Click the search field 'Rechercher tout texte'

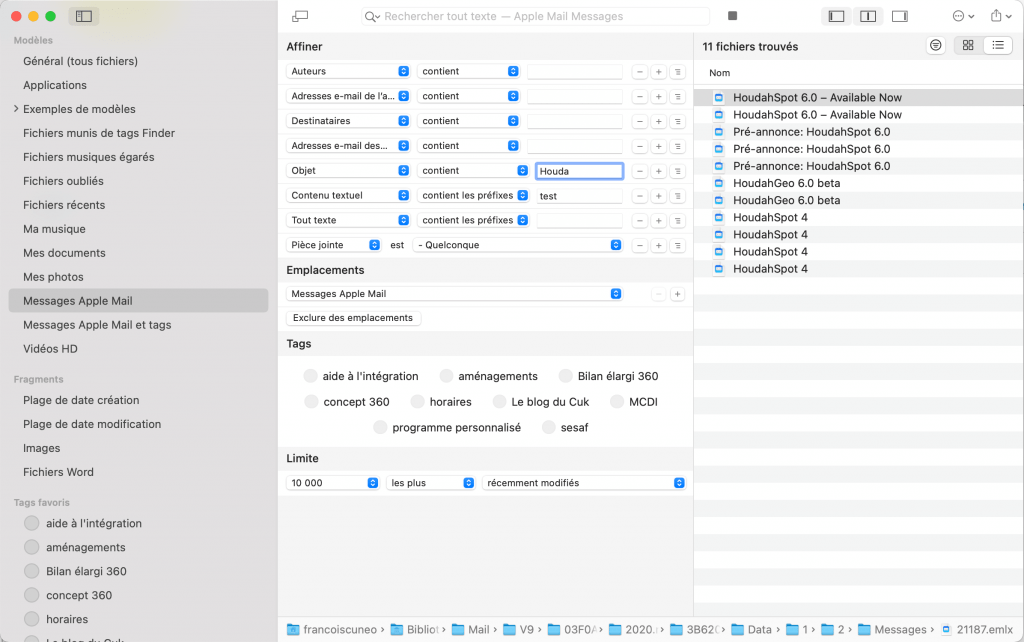[536, 16]
